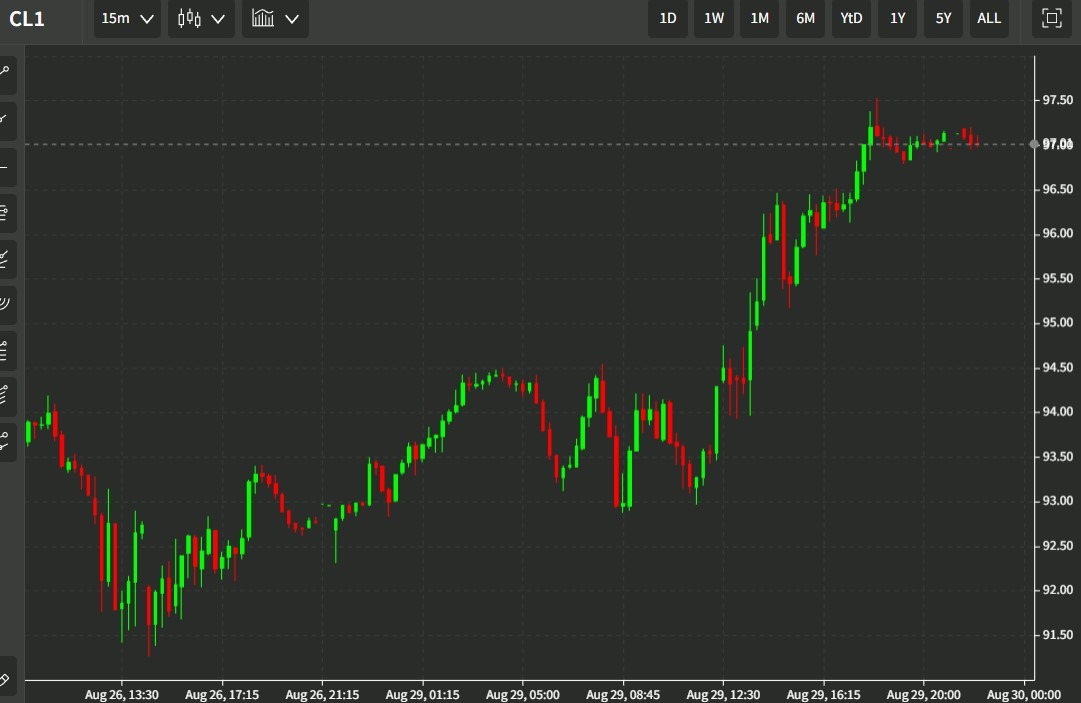Screen dimensions: 1081x703
Task: Click the 94.50 price axis label
Action: click(1057, 367)
